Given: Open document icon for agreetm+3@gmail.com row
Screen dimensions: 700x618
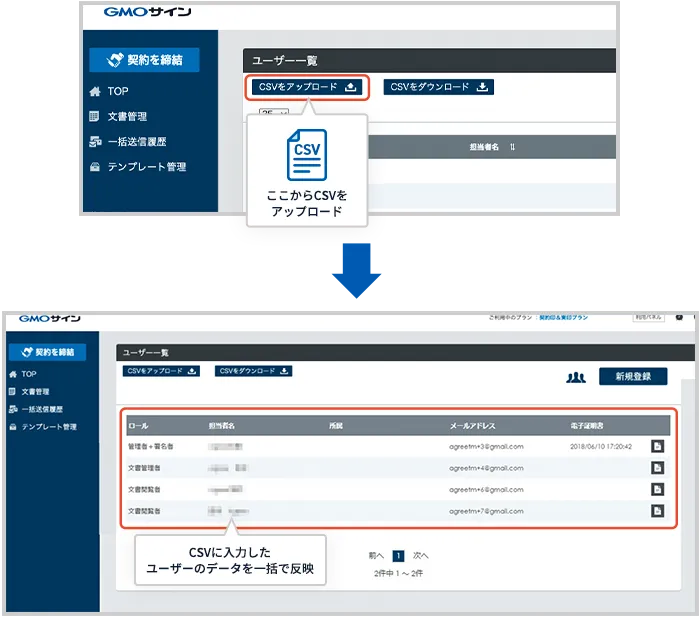Looking at the screenshot, I should click(657, 447).
